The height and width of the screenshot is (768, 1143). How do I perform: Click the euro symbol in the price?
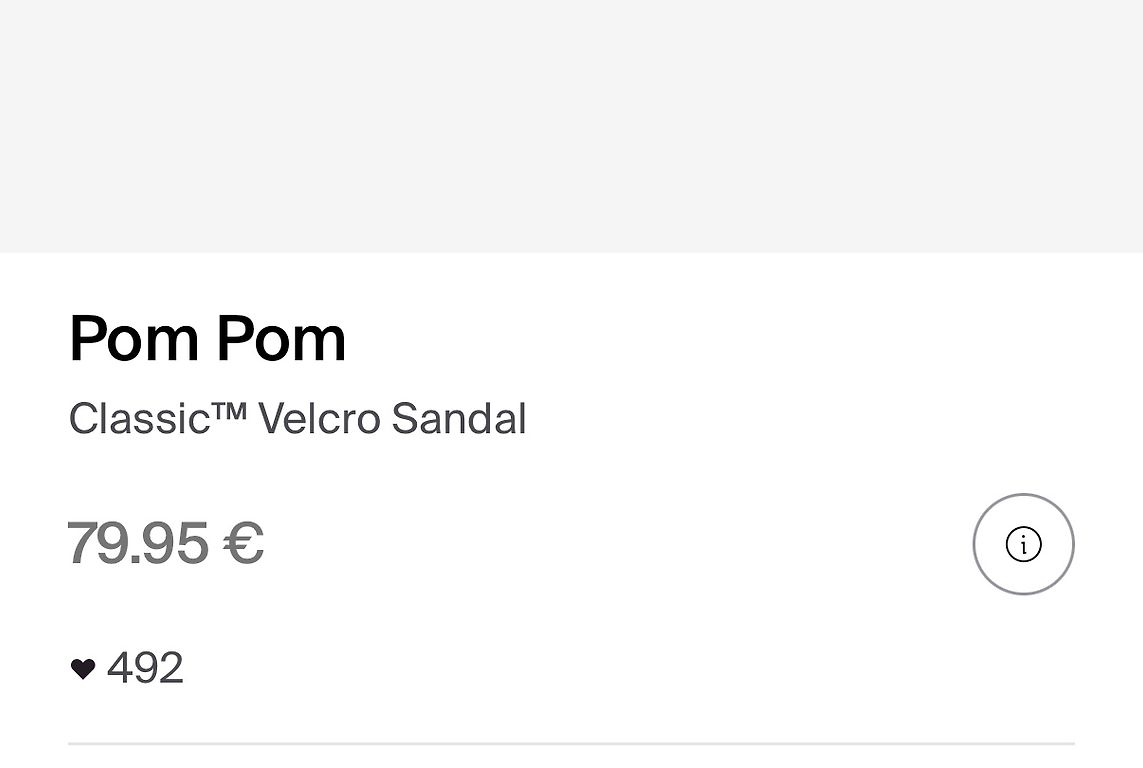pos(243,543)
